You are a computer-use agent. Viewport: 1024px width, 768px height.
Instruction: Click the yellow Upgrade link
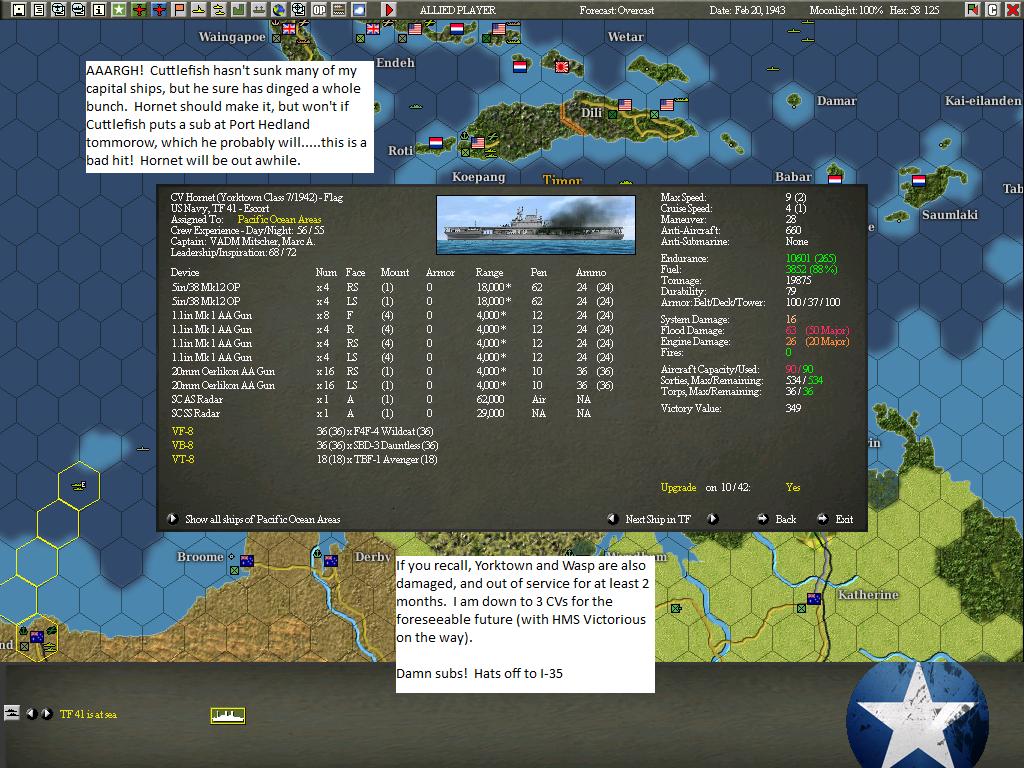678,488
